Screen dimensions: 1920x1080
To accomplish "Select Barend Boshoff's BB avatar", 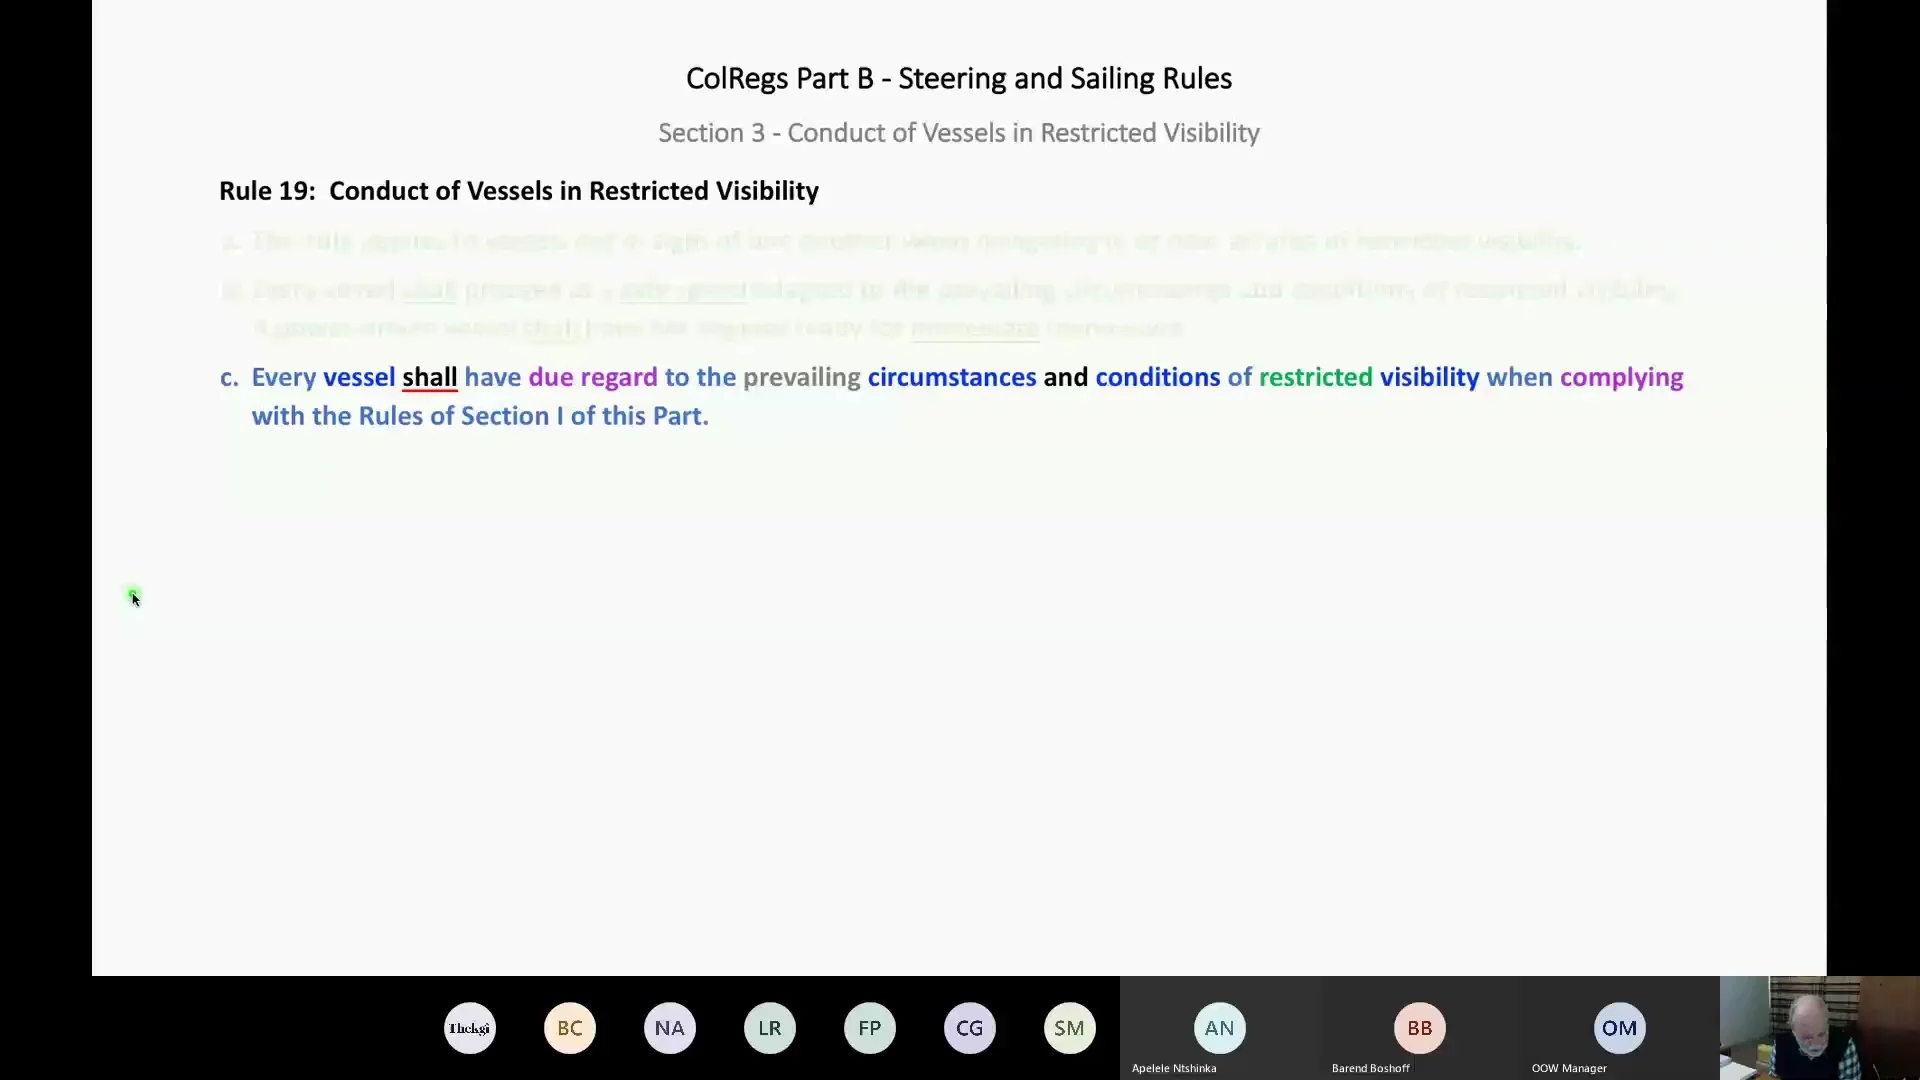I will click(x=1419, y=1028).
